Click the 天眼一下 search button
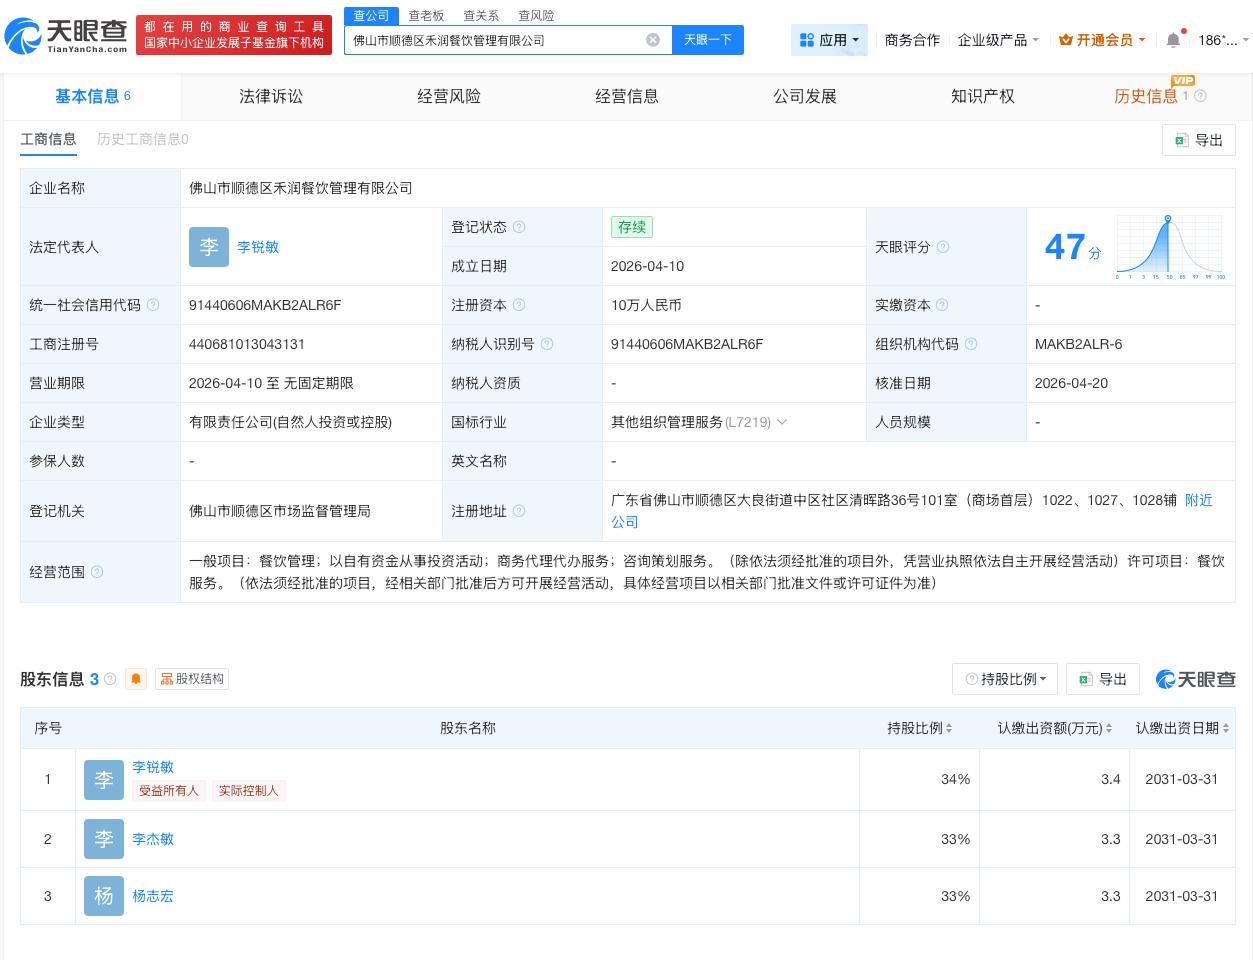Image resolution: width=1253 pixels, height=960 pixels. (x=708, y=40)
